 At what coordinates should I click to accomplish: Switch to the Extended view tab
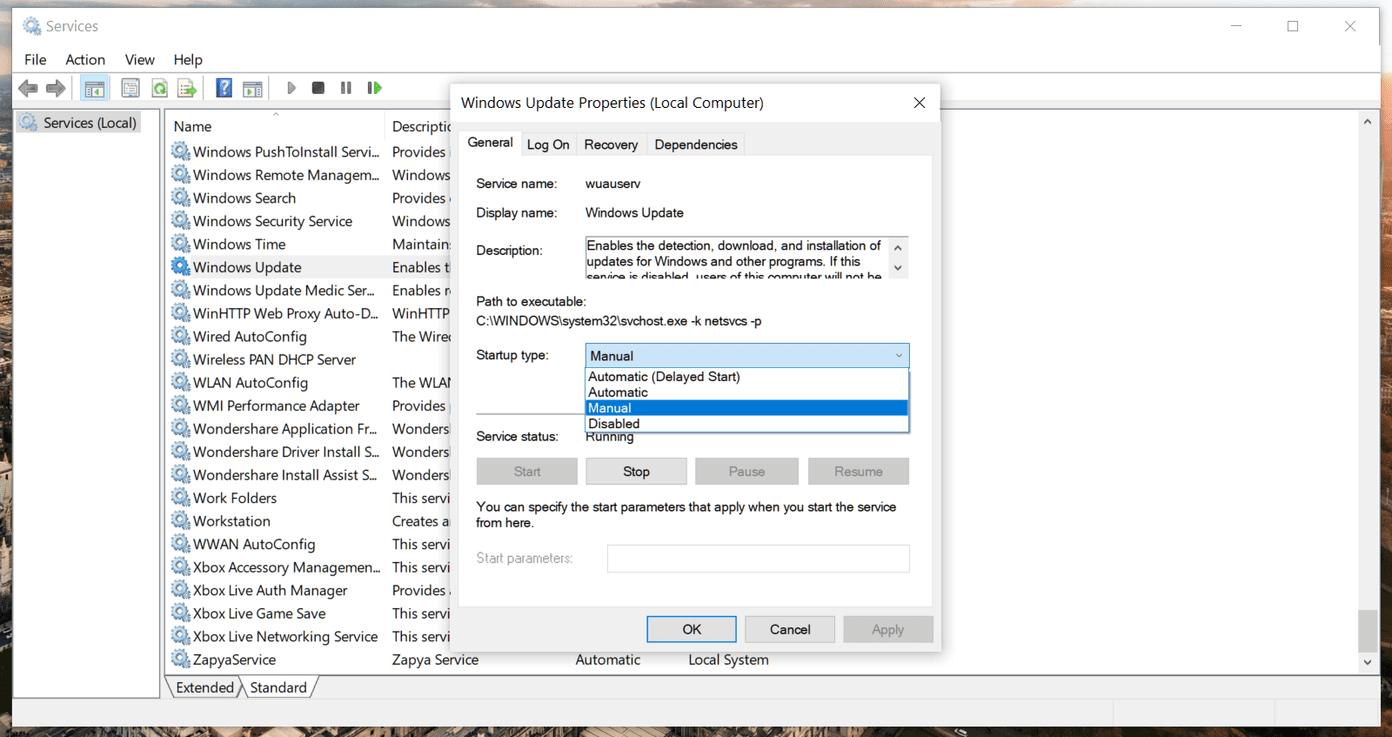click(x=204, y=687)
